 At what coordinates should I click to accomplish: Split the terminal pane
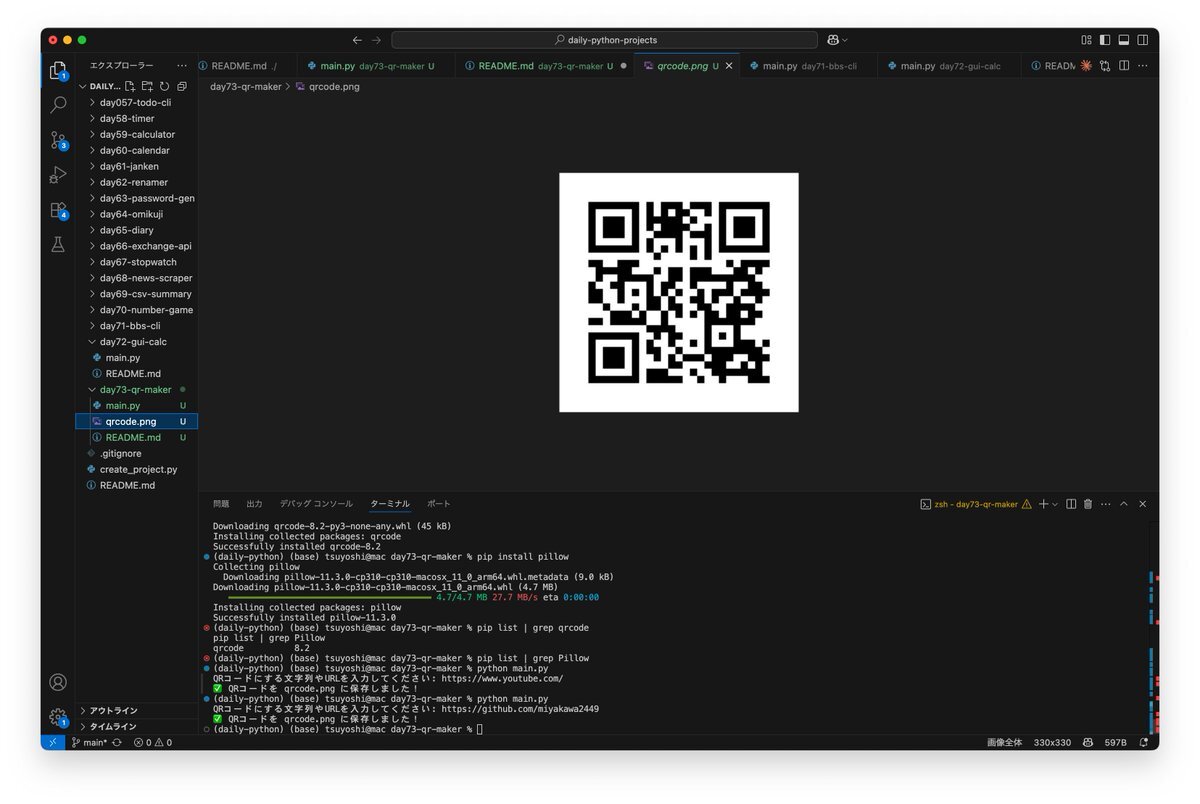click(1071, 504)
